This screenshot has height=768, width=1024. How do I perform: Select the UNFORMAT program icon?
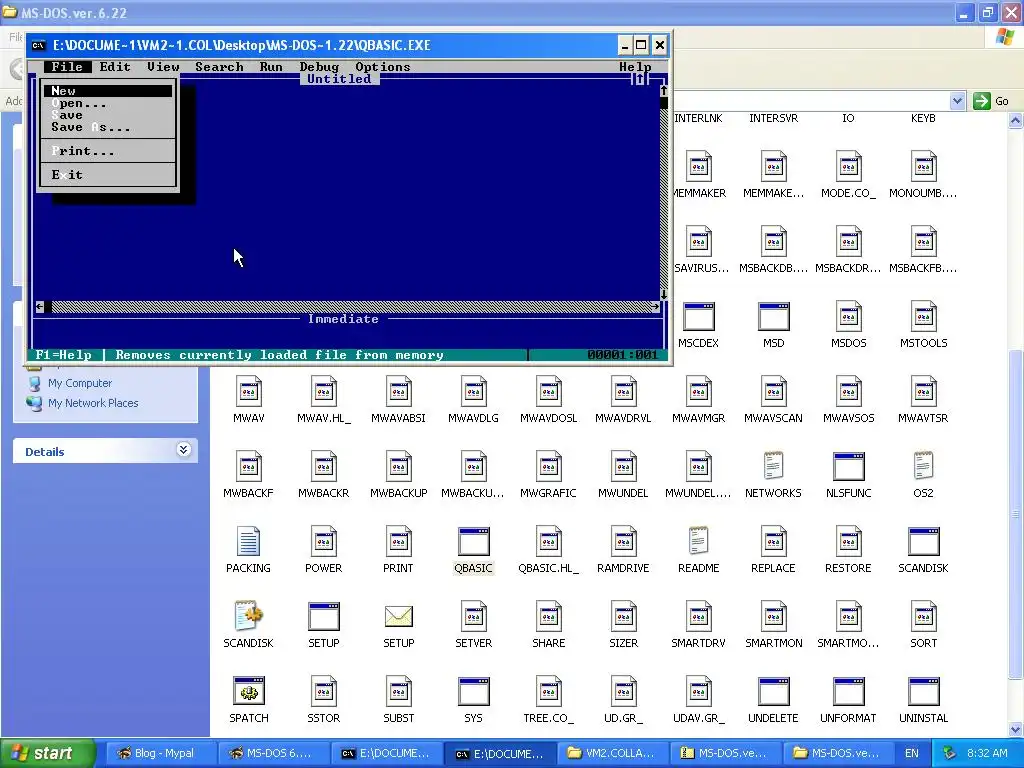[x=848, y=692]
